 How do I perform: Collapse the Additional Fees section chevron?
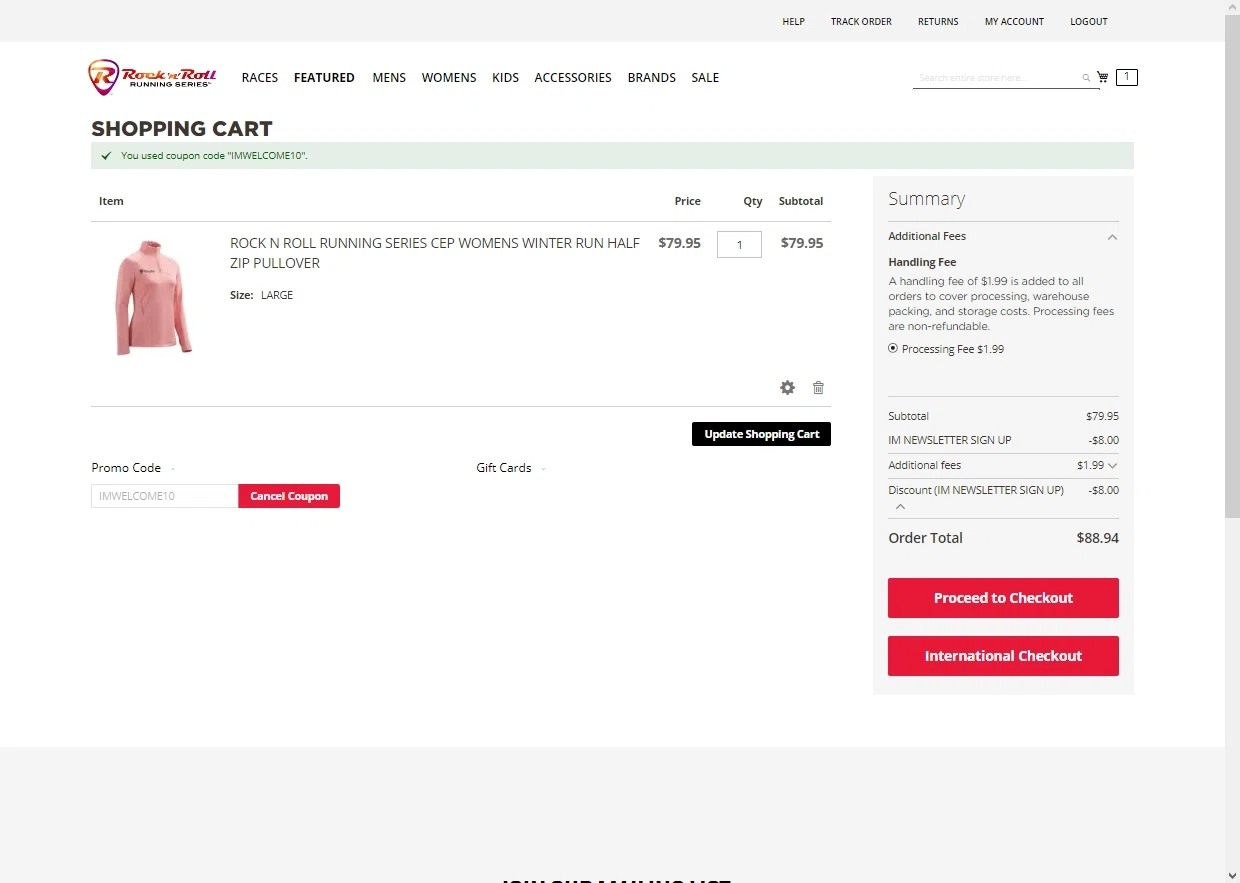point(1112,237)
